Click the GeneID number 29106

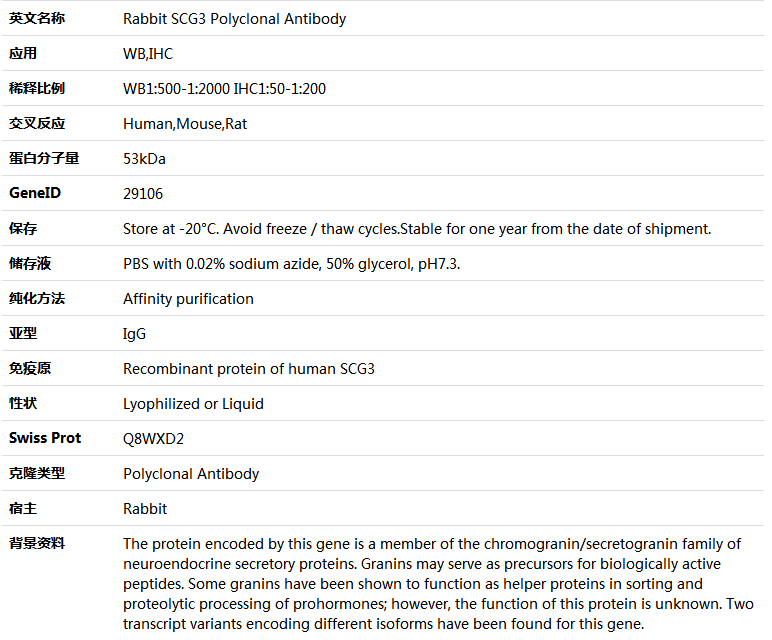coord(143,193)
